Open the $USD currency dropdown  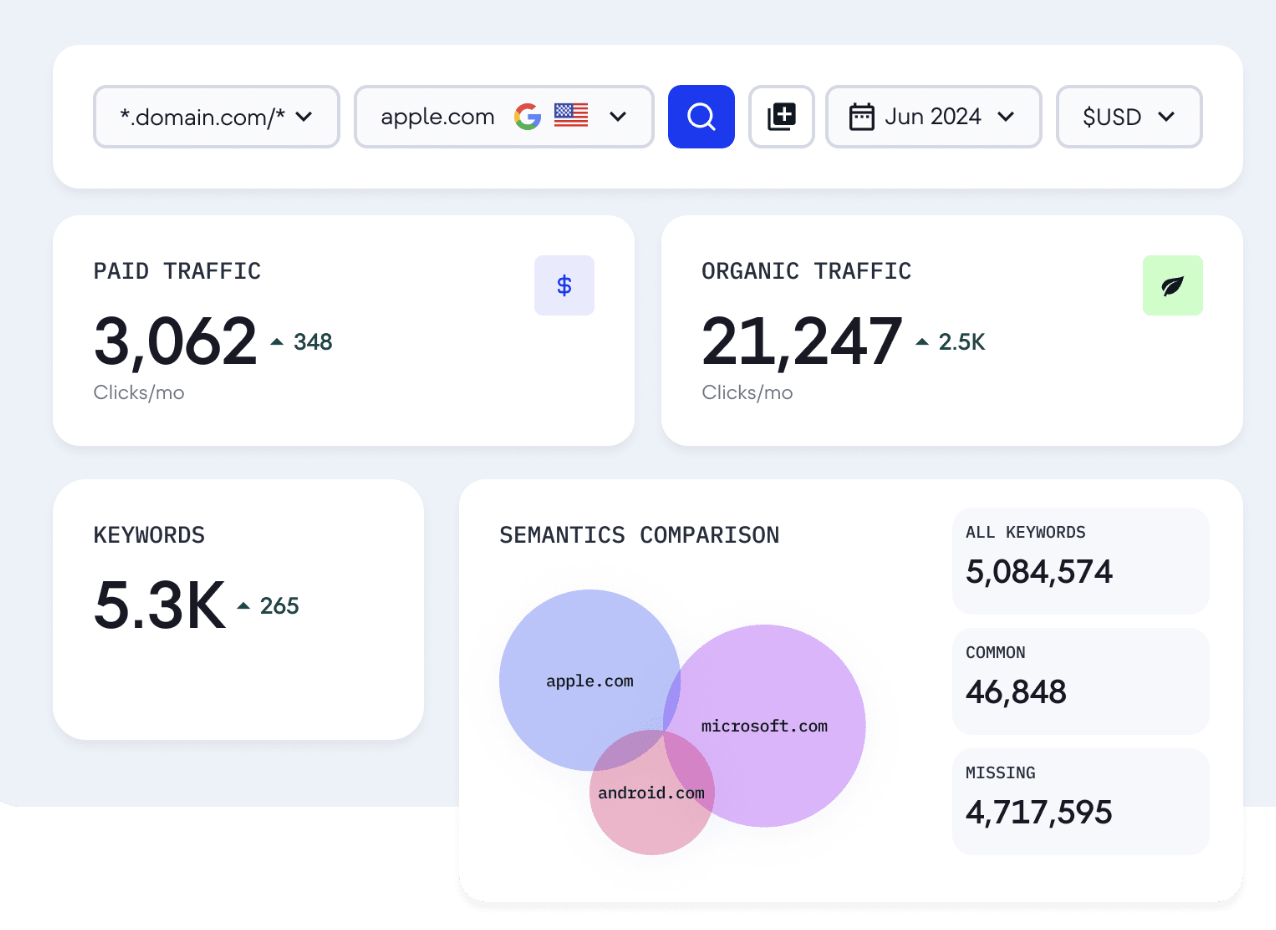click(x=1129, y=117)
